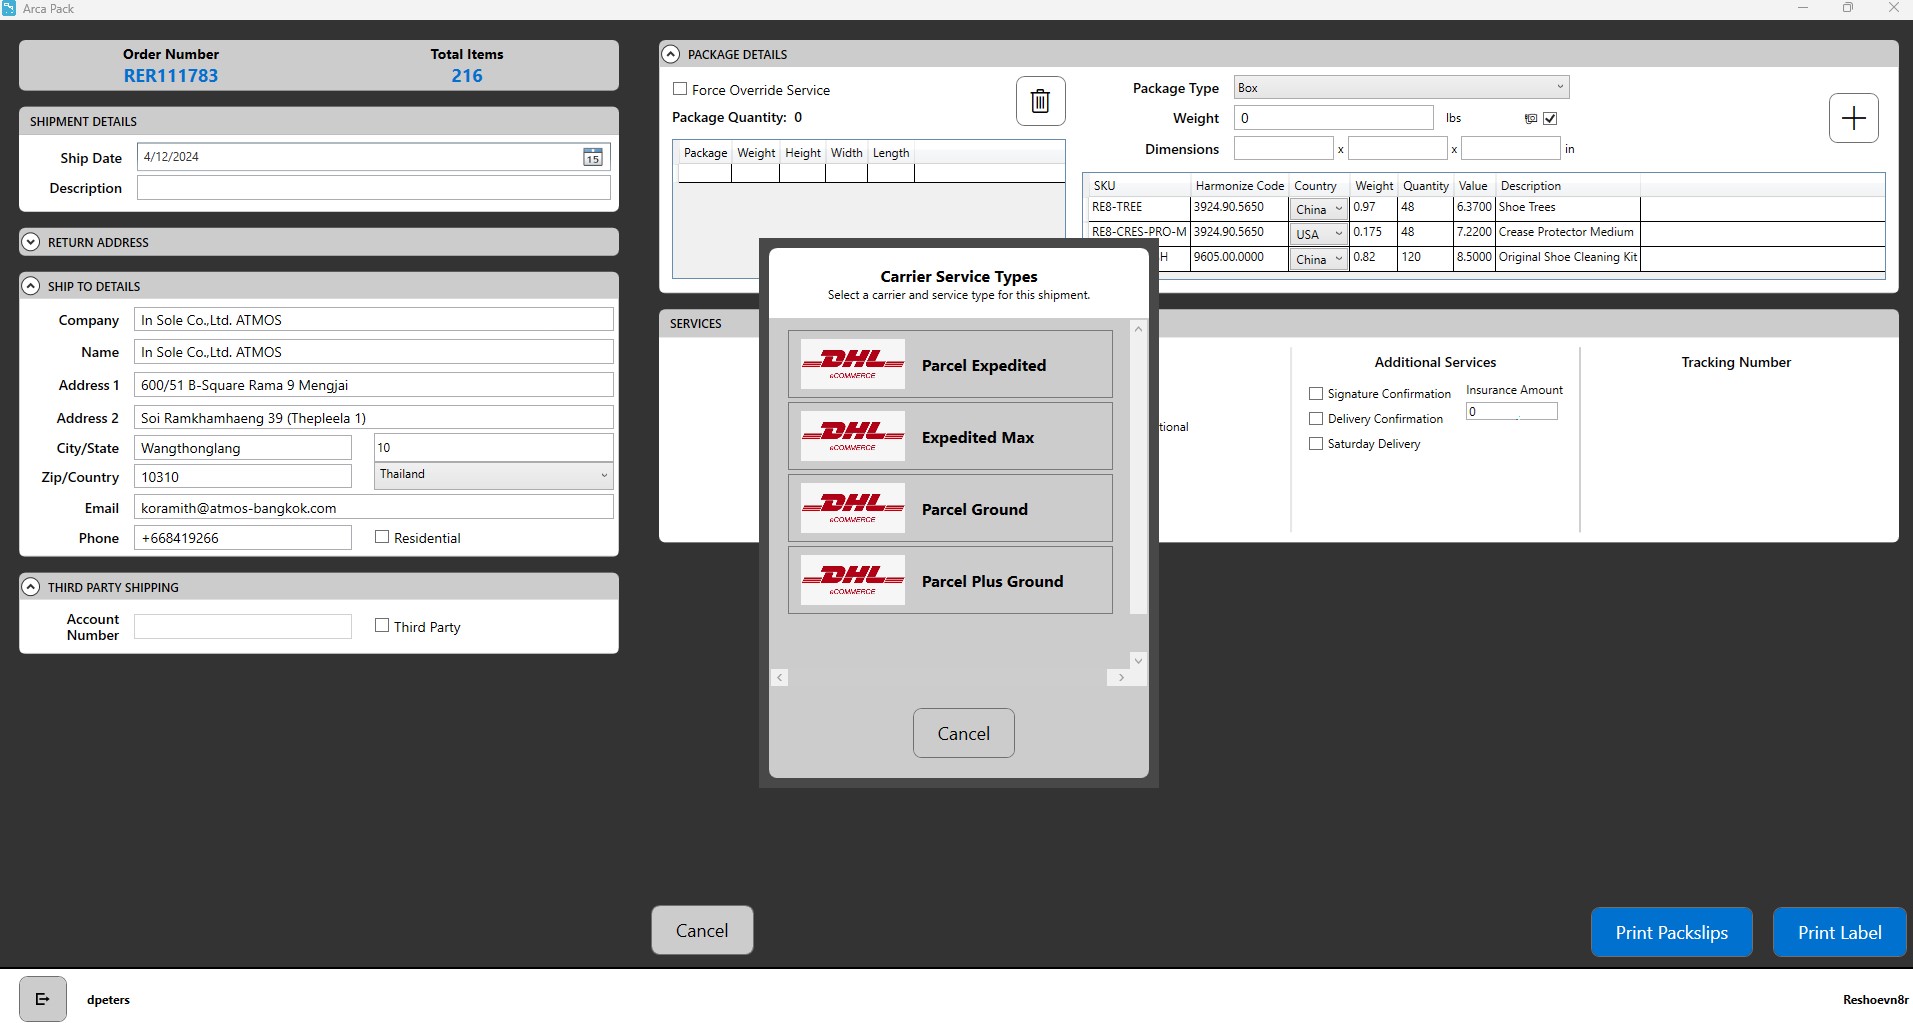Image resolution: width=1913 pixels, height=1023 pixels.
Task: Toggle the Residential checkbox
Action: pos(382,537)
